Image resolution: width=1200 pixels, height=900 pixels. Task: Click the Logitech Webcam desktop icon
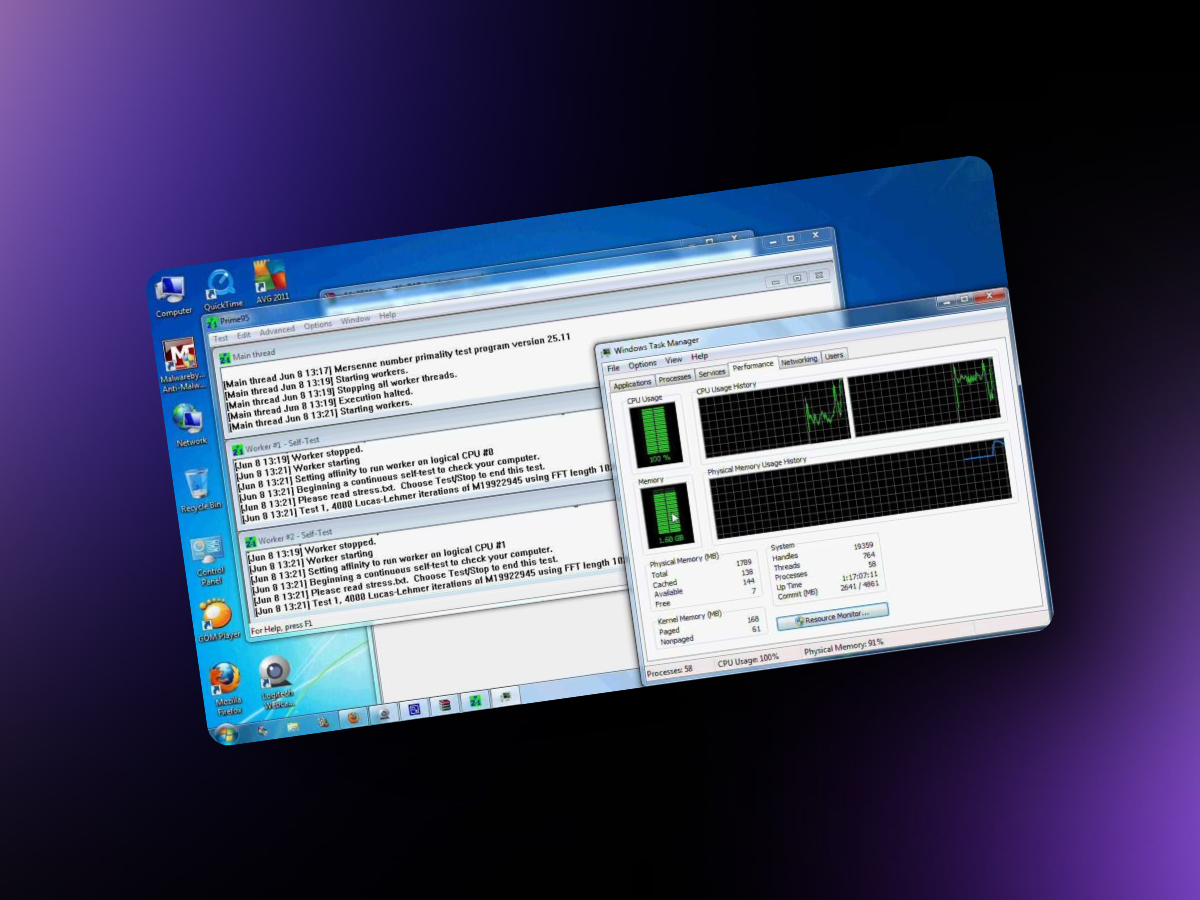275,673
